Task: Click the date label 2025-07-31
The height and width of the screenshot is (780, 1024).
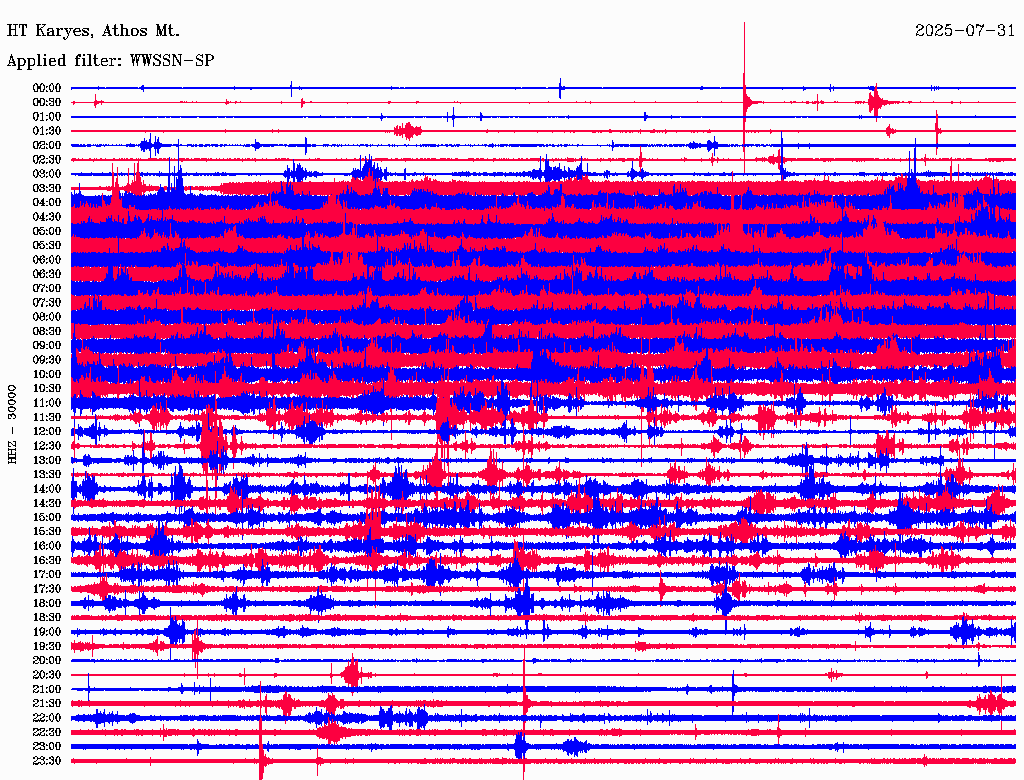Action: click(964, 31)
